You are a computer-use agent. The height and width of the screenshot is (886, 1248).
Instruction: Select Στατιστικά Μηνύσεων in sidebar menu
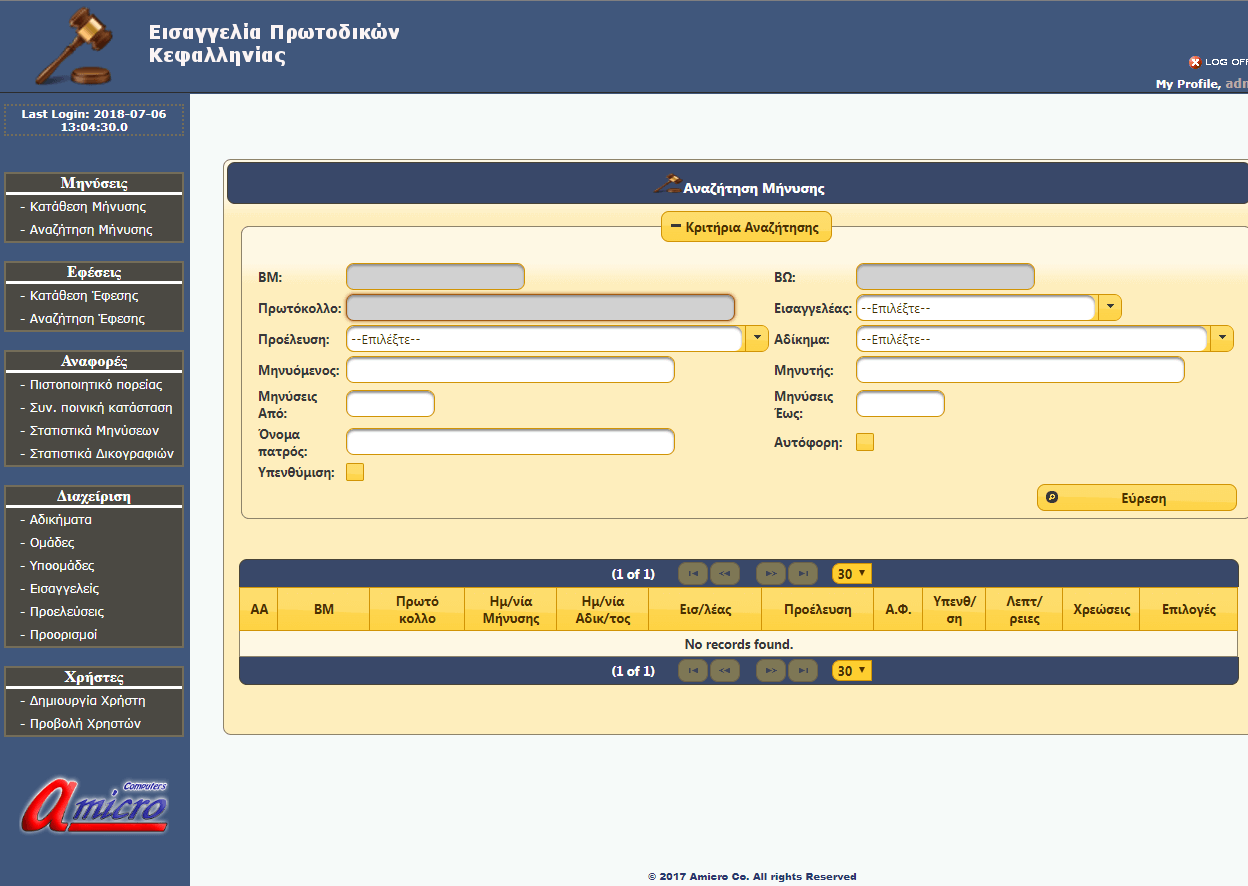94,431
